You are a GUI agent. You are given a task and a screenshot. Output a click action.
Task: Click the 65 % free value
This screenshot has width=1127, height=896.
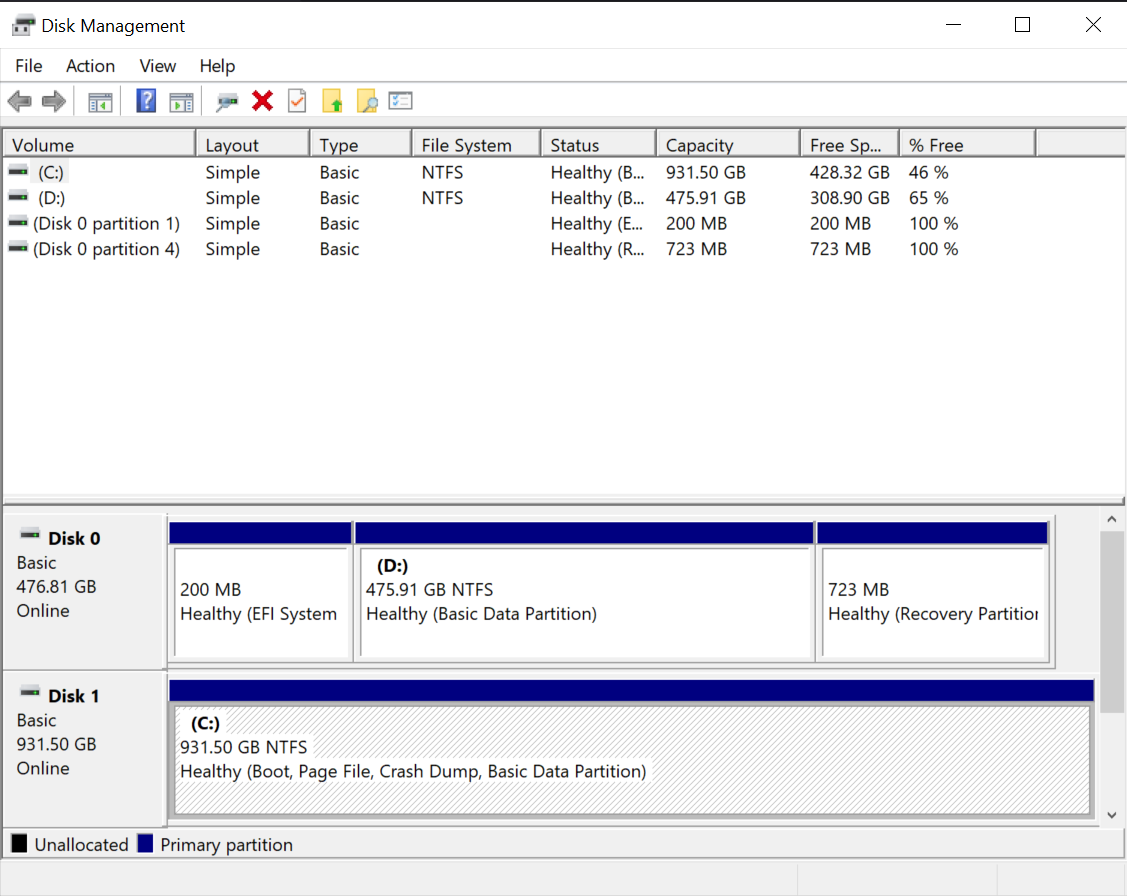tap(929, 198)
